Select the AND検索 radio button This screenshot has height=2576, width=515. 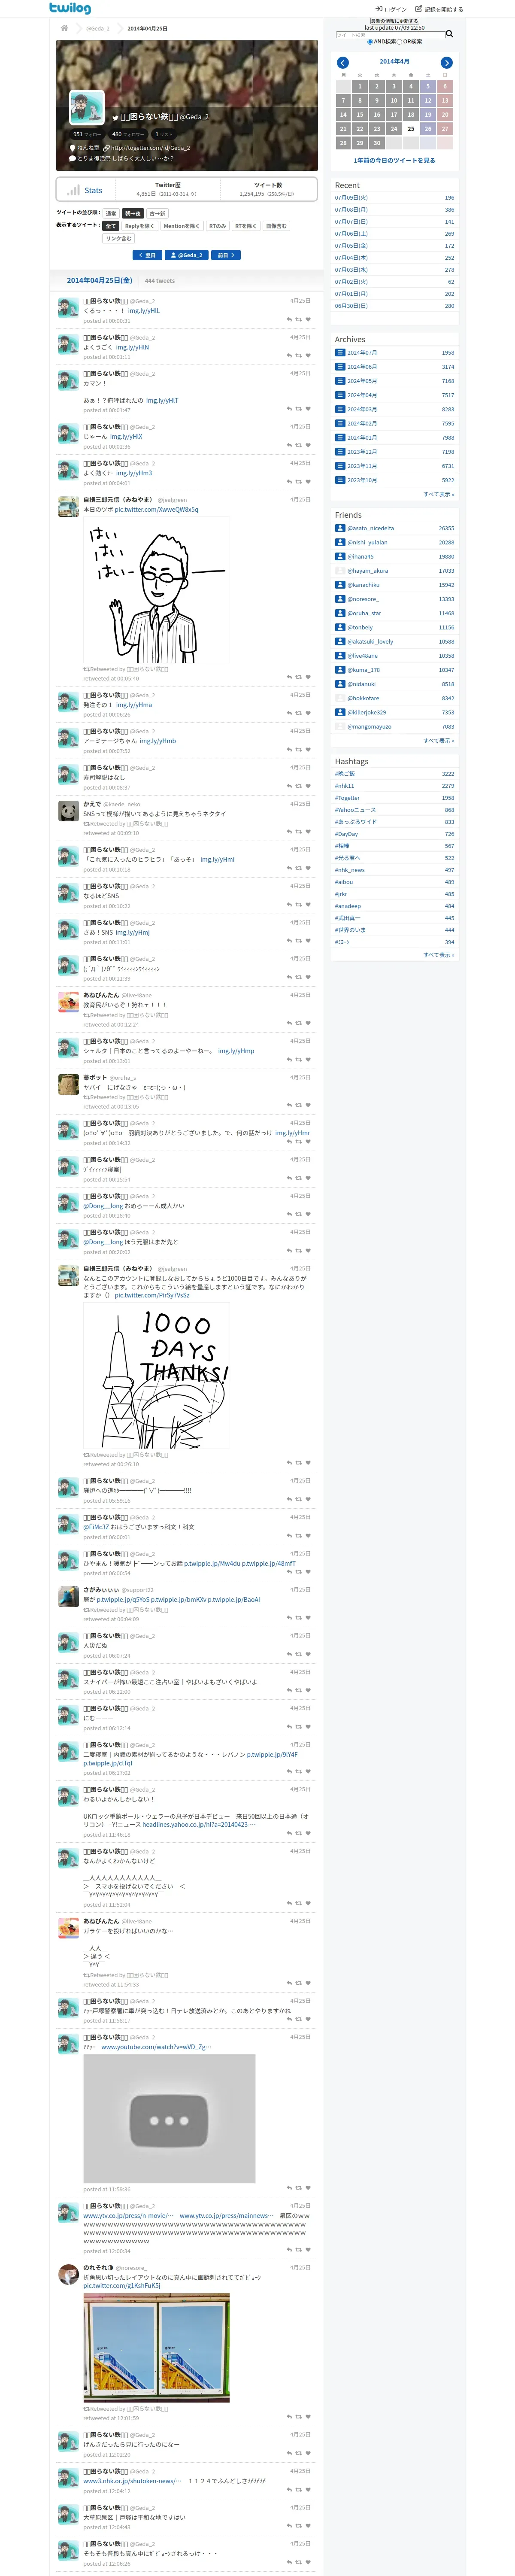click(x=370, y=42)
